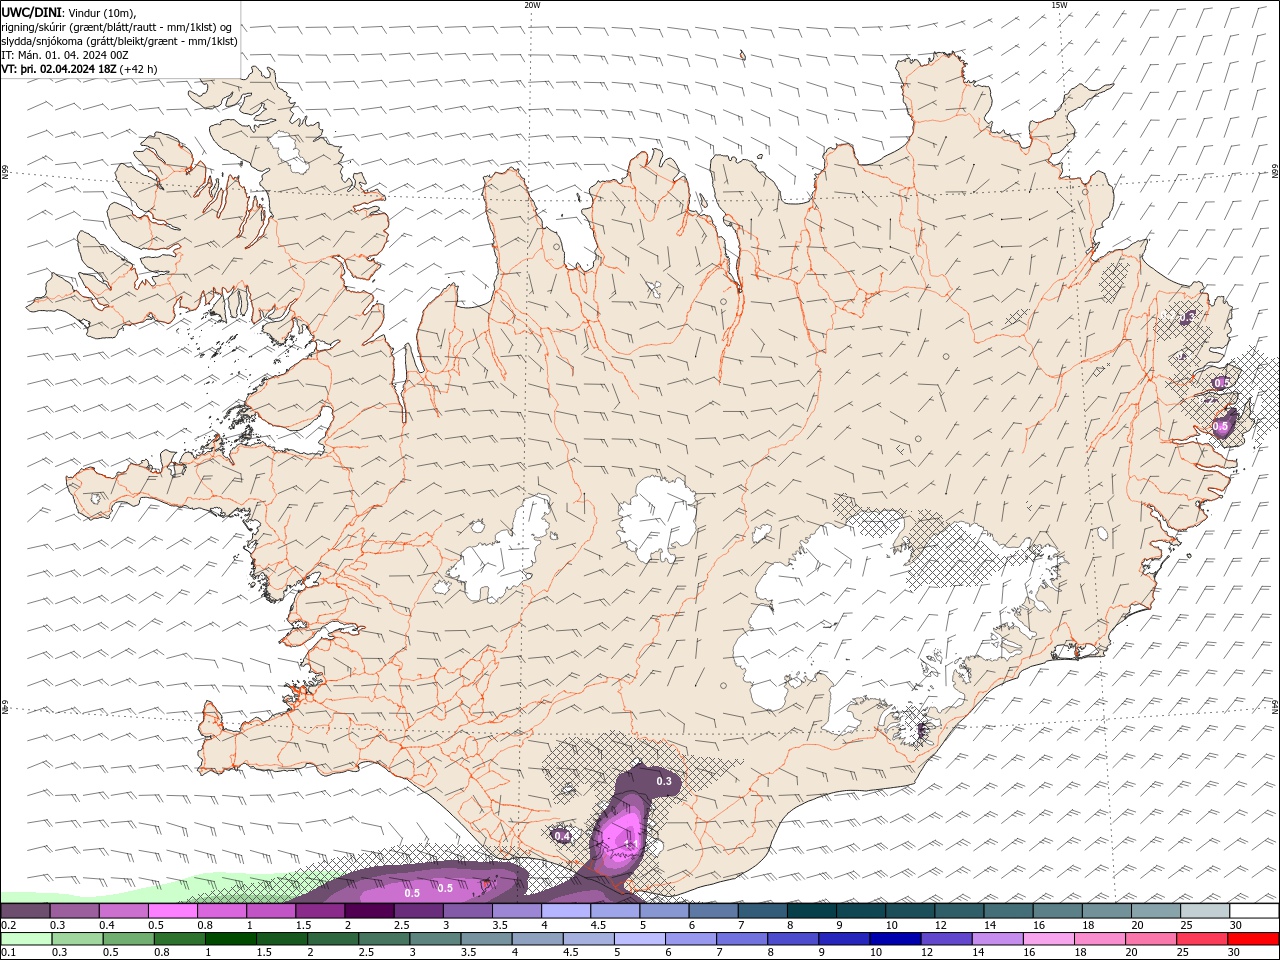
Task: Click the bright pink 0.5 snow-scale swatch
Action: tap(172, 911)
